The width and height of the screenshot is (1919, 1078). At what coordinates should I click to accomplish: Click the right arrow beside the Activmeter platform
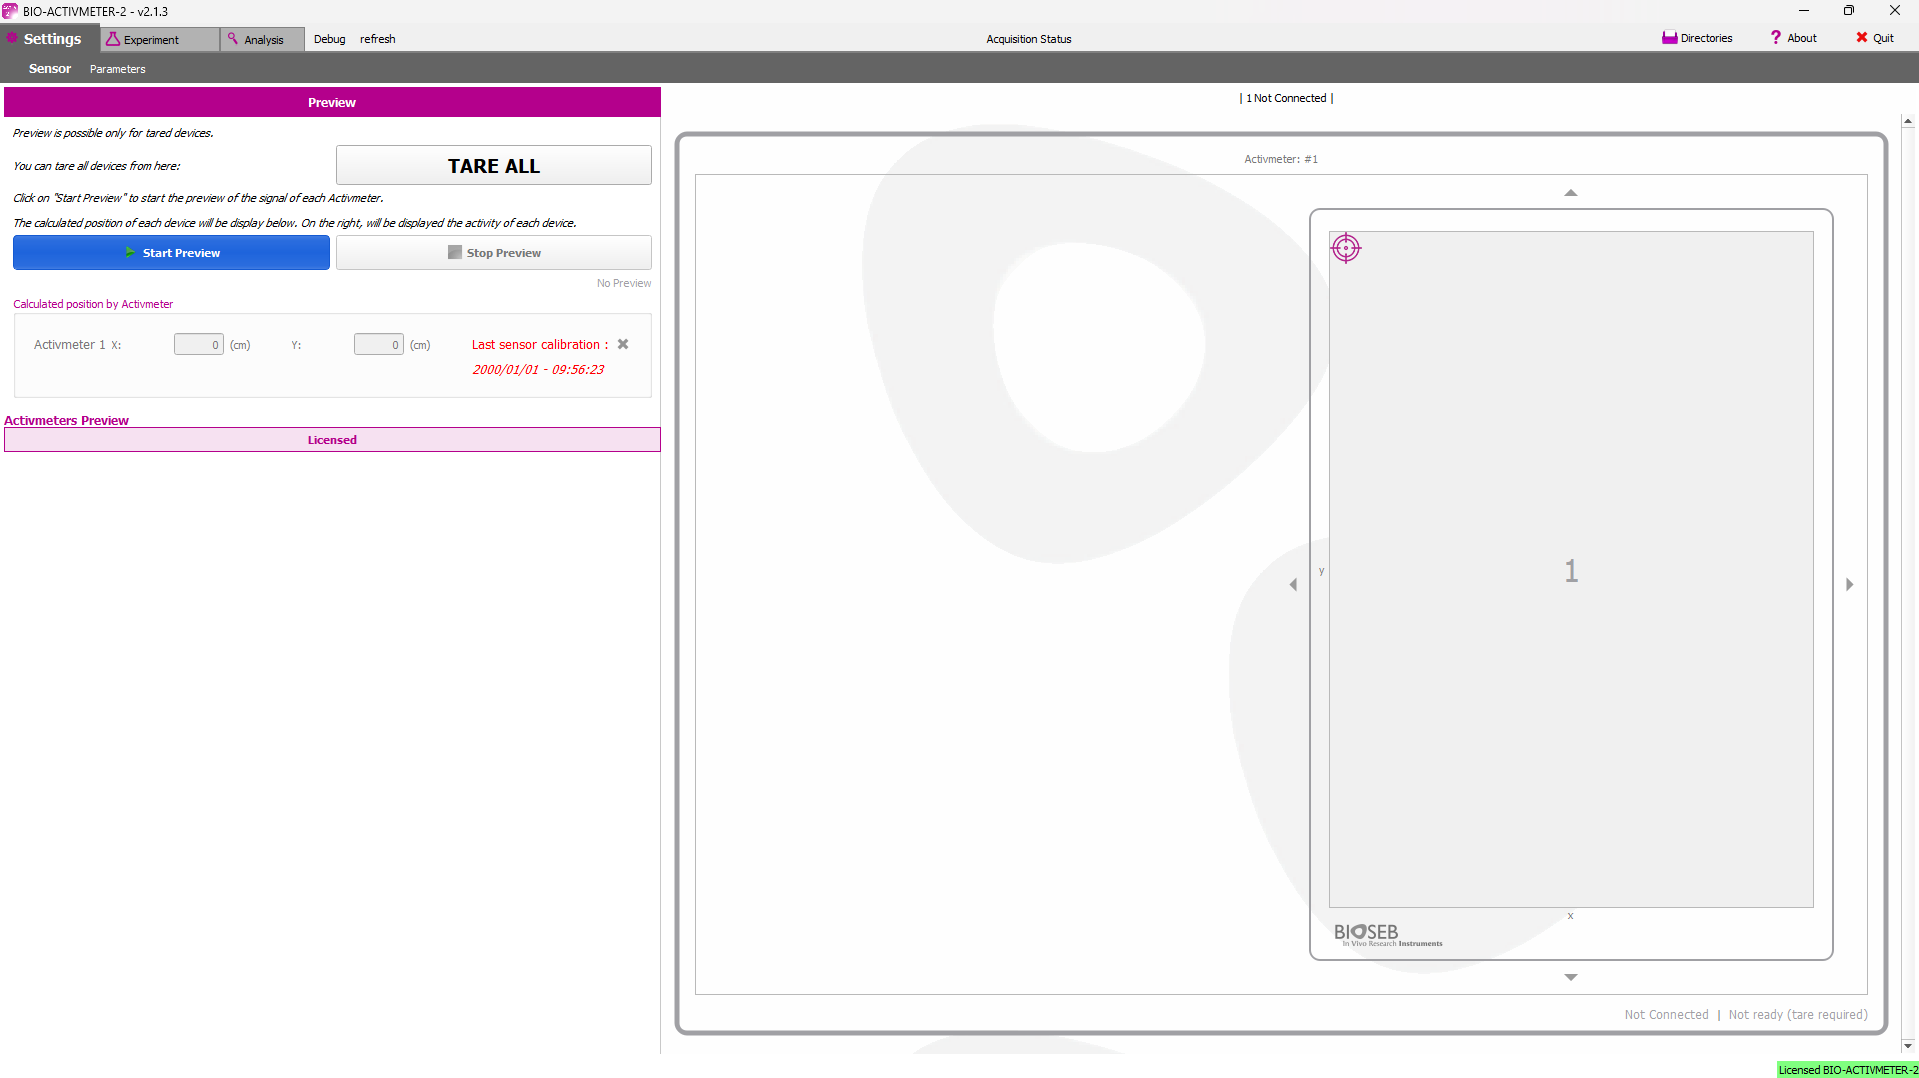click(x=1849, y=584)
